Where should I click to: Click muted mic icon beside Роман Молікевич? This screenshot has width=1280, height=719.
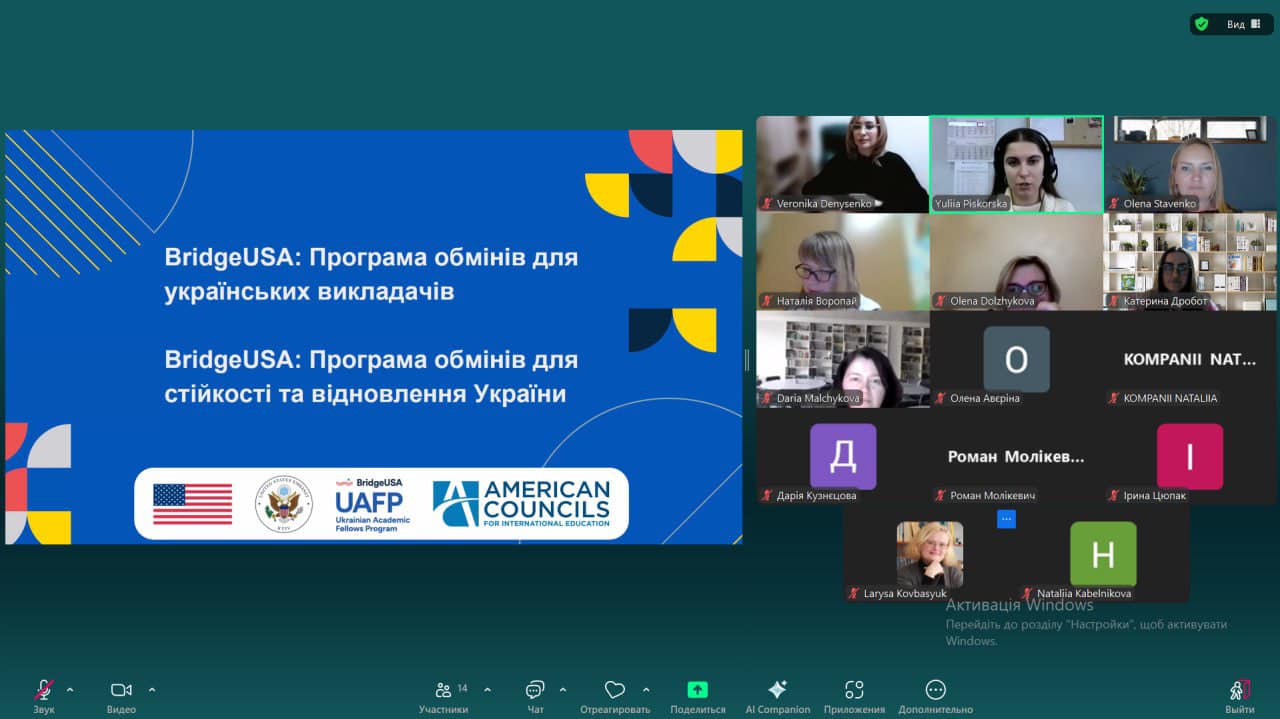coord(941,495)
